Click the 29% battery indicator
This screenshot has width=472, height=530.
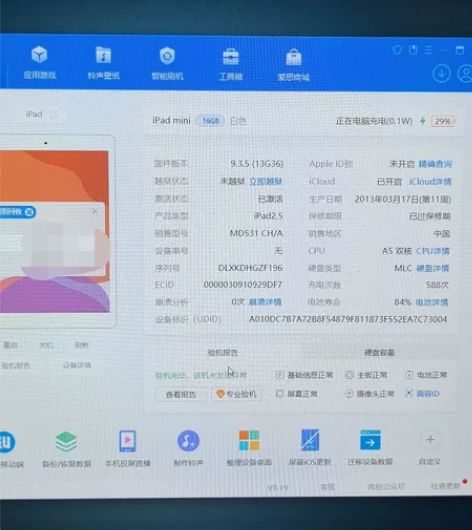tap(443, 121)
